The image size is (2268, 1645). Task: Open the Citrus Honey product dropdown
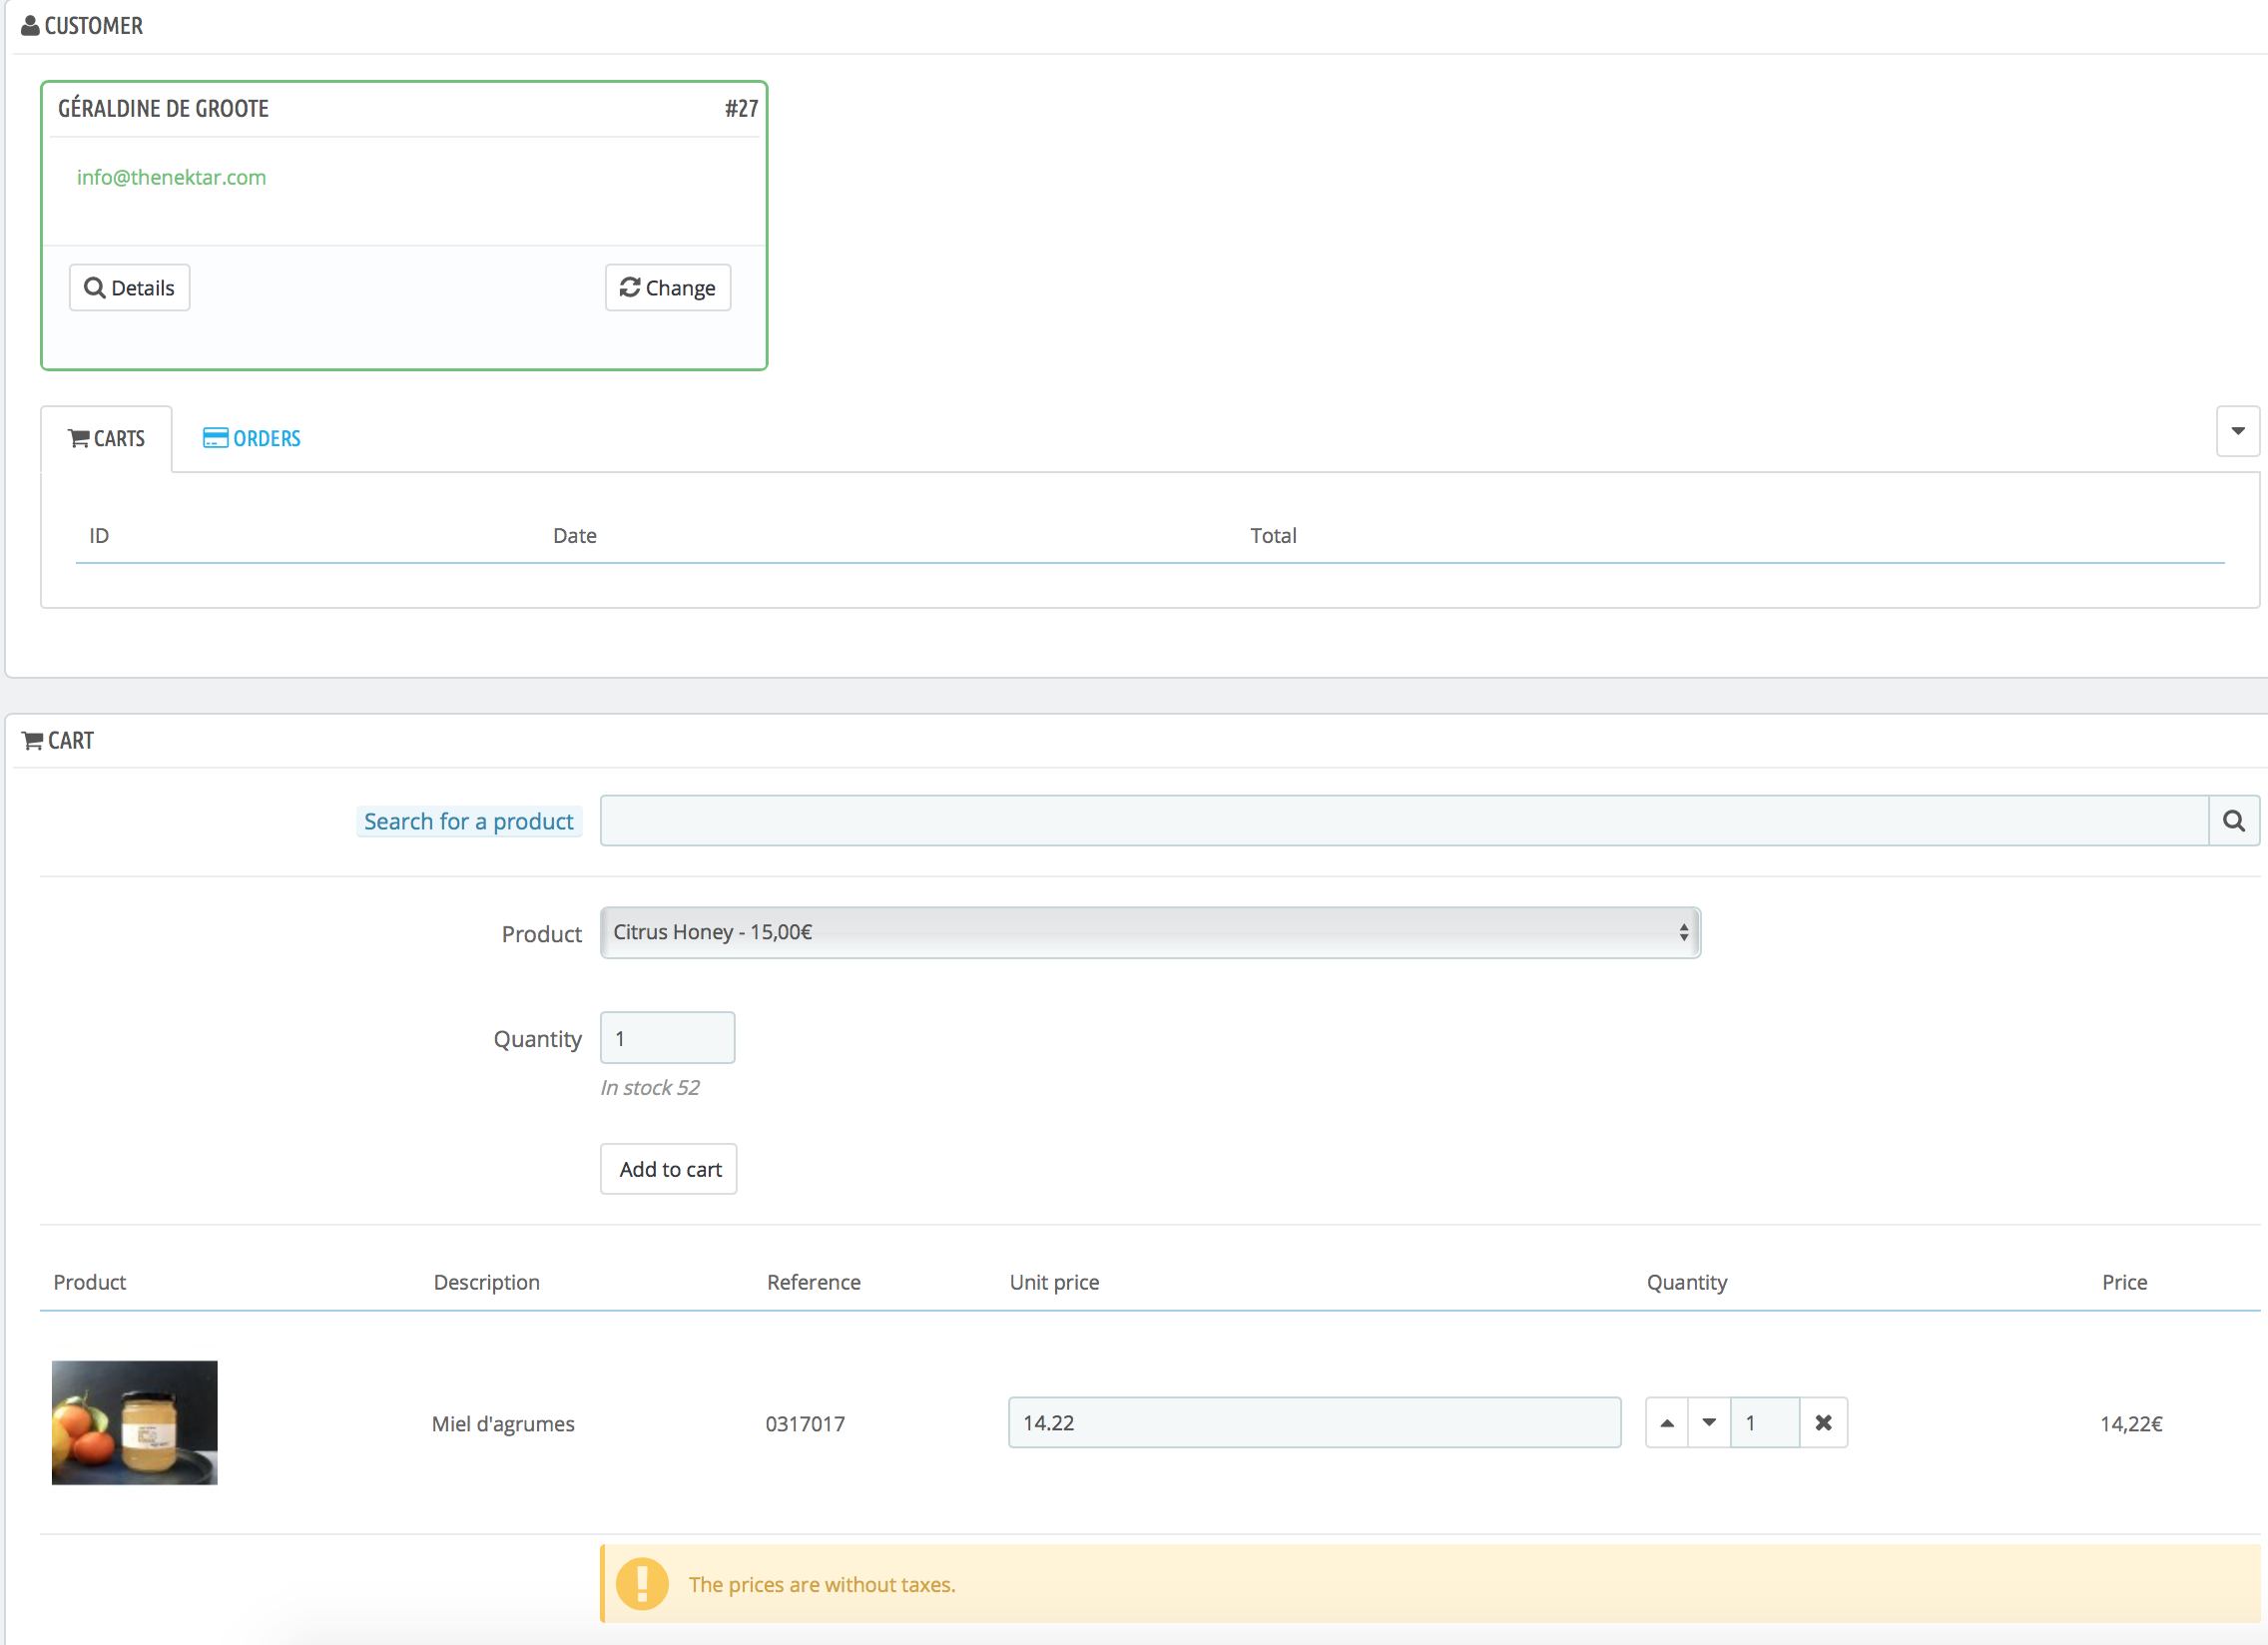(x=1150, y=932)
